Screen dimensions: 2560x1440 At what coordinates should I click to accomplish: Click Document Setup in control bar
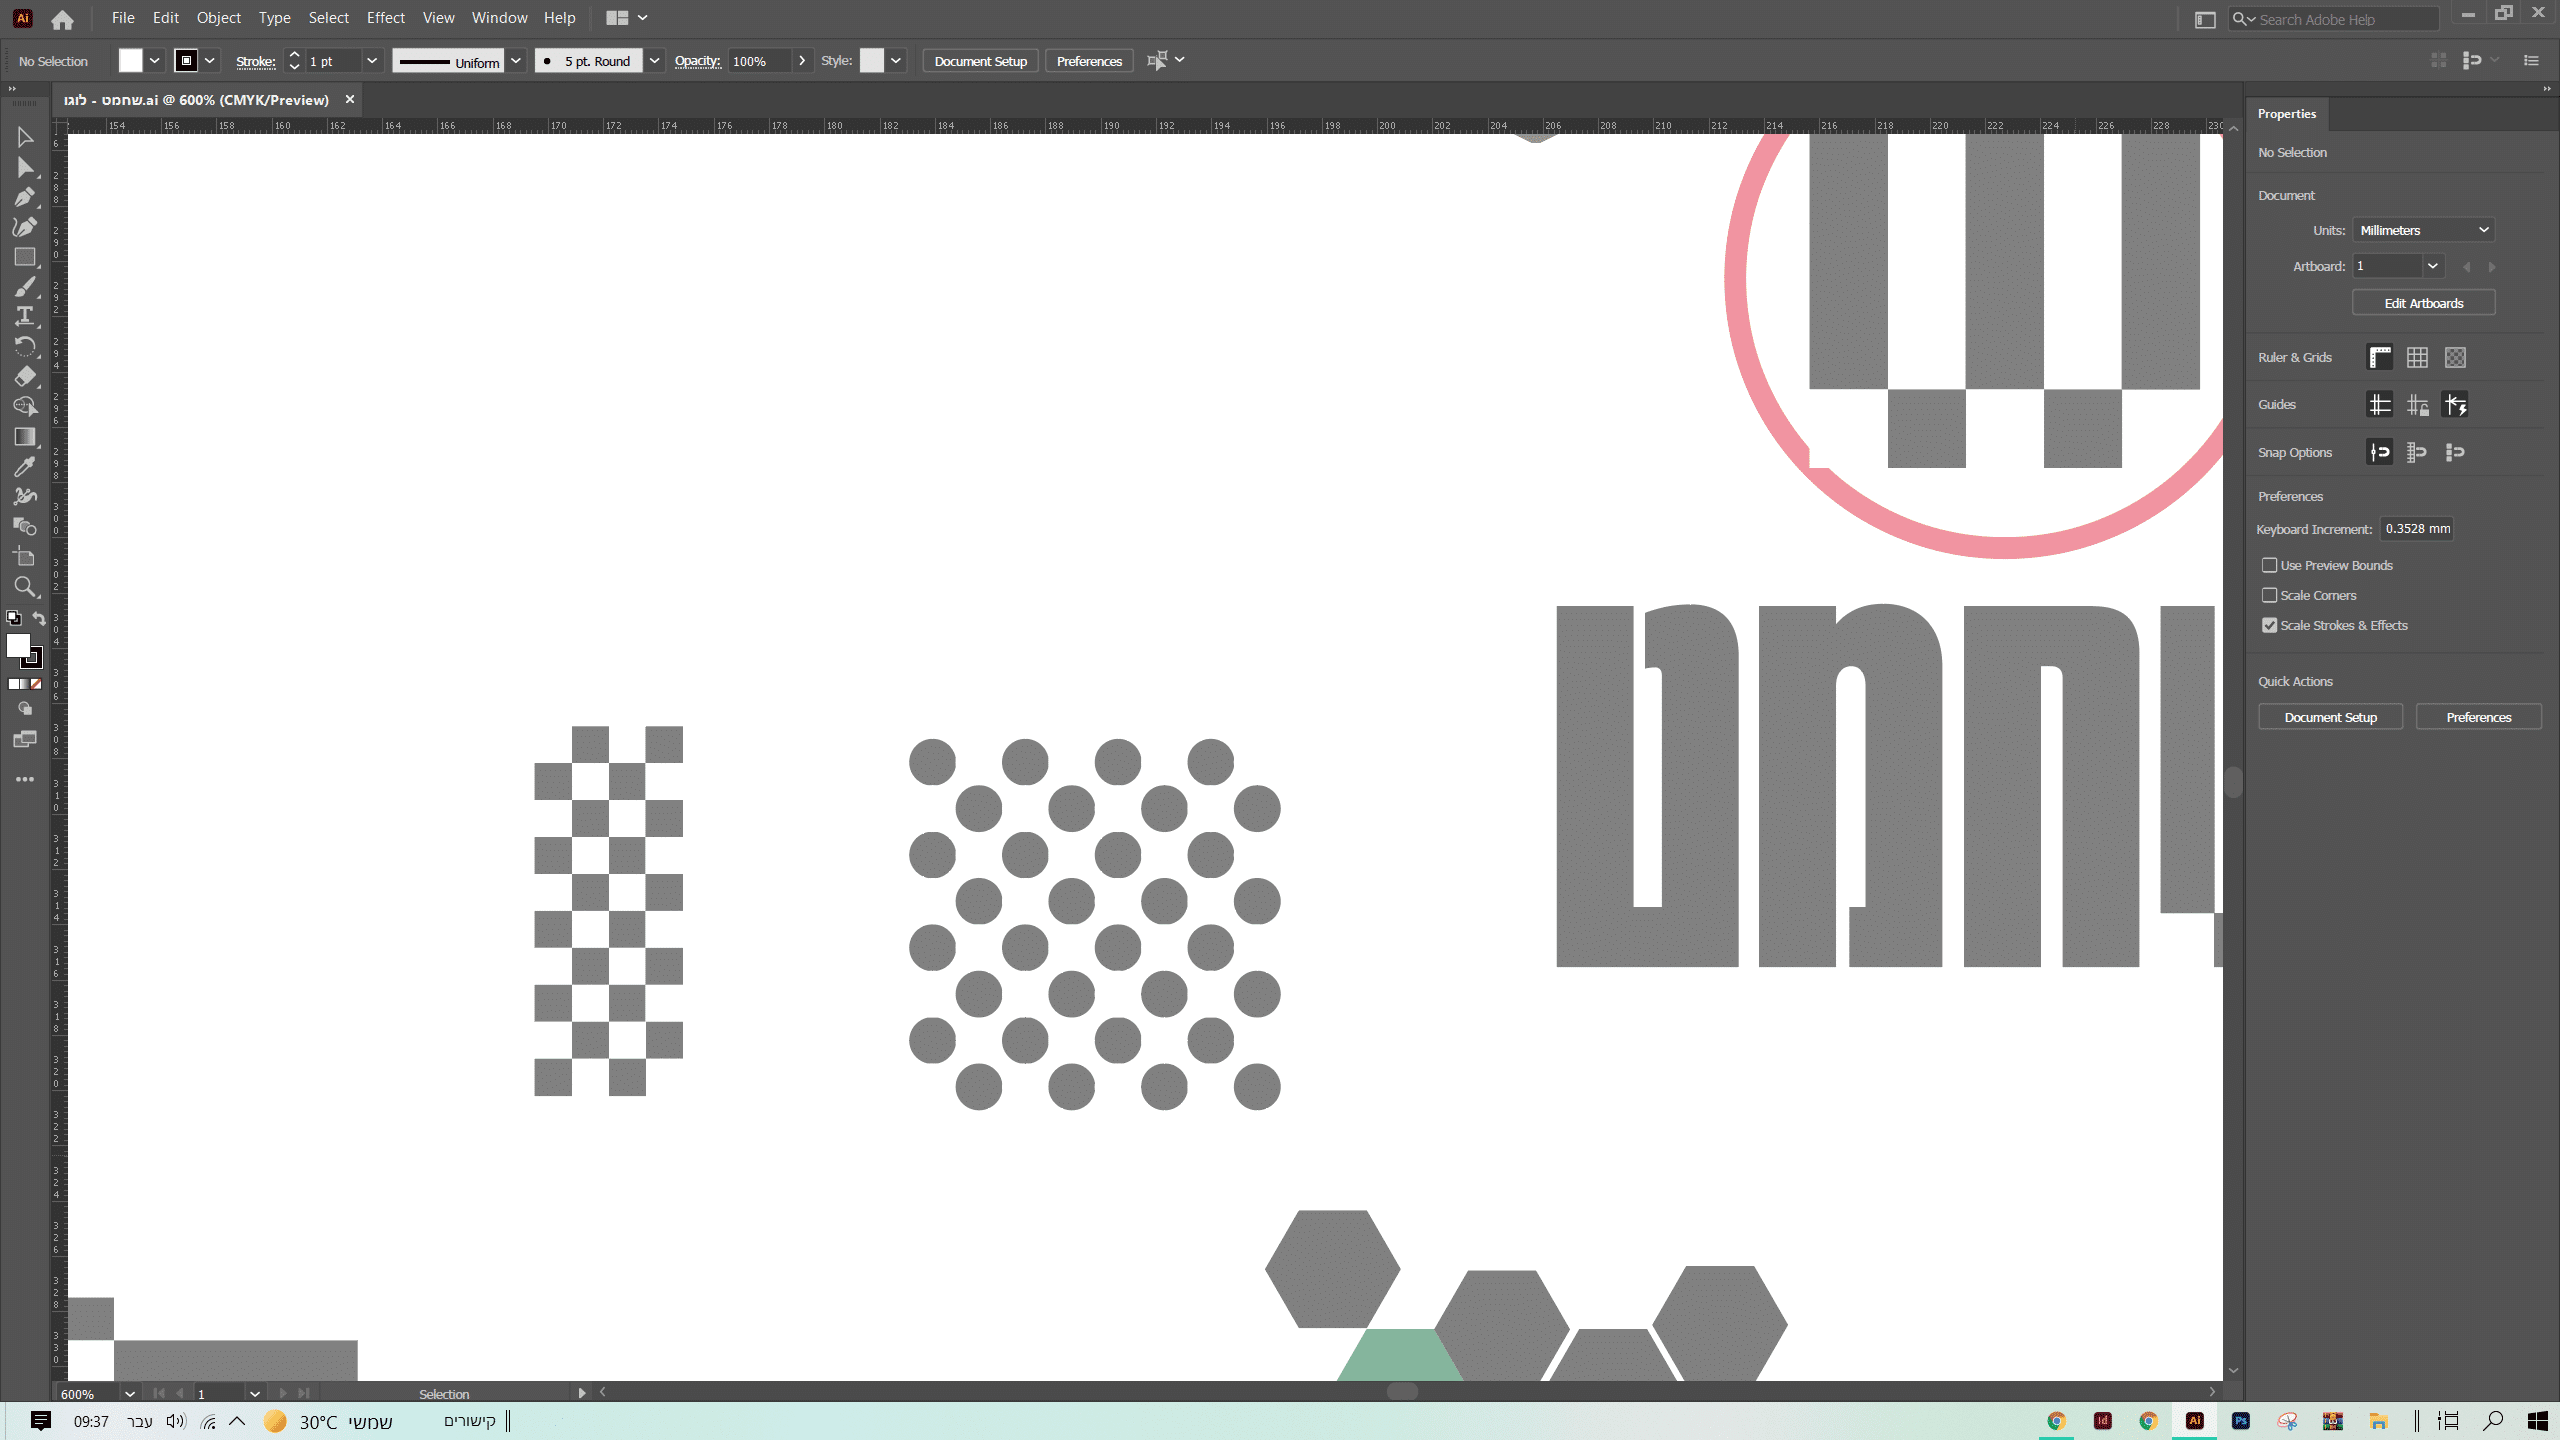tap(980, 61)
